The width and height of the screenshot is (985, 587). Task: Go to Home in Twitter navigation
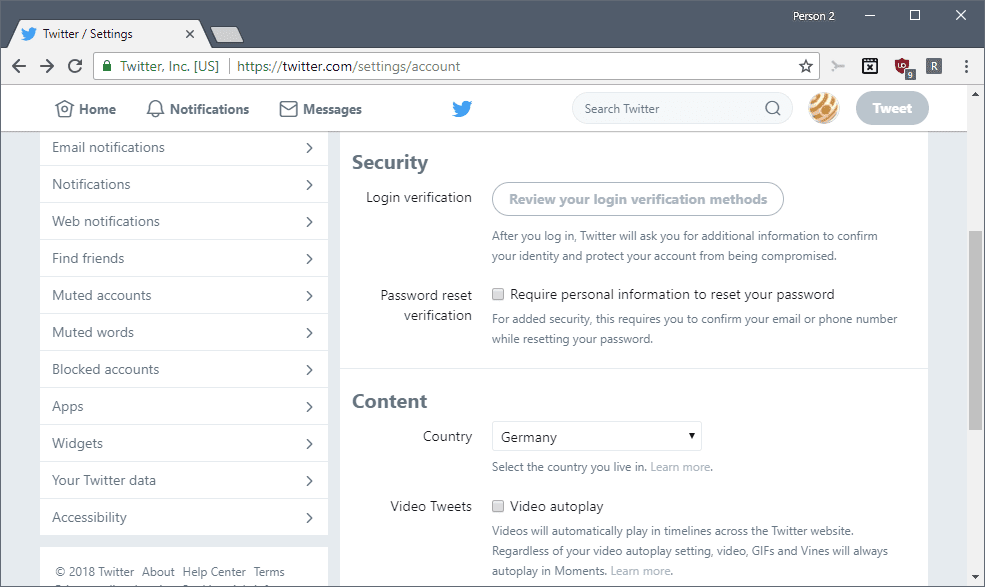pyautogui.click(x=85, y=109)
